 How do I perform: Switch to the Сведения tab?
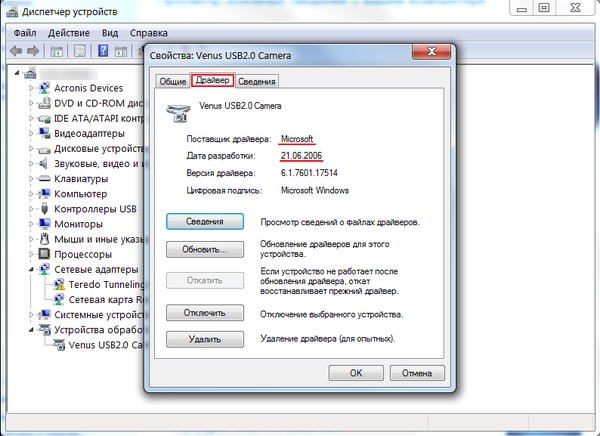[256, 82]
